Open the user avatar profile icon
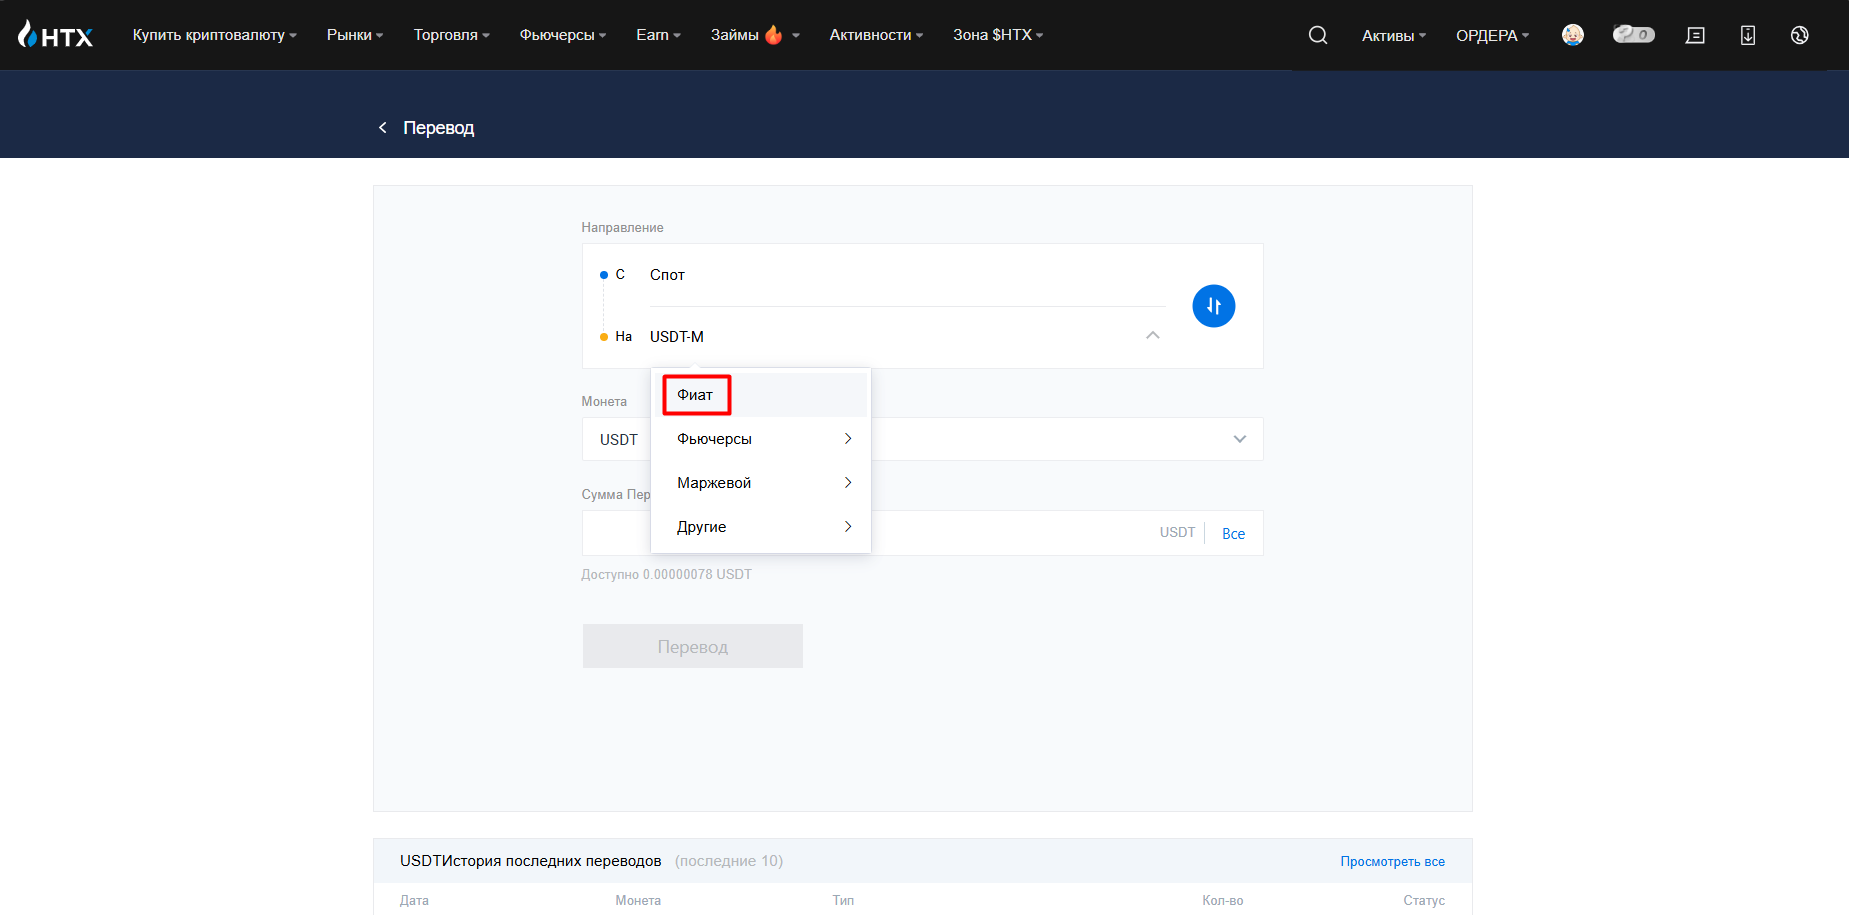The image size is (1849, 915). 1573,35
